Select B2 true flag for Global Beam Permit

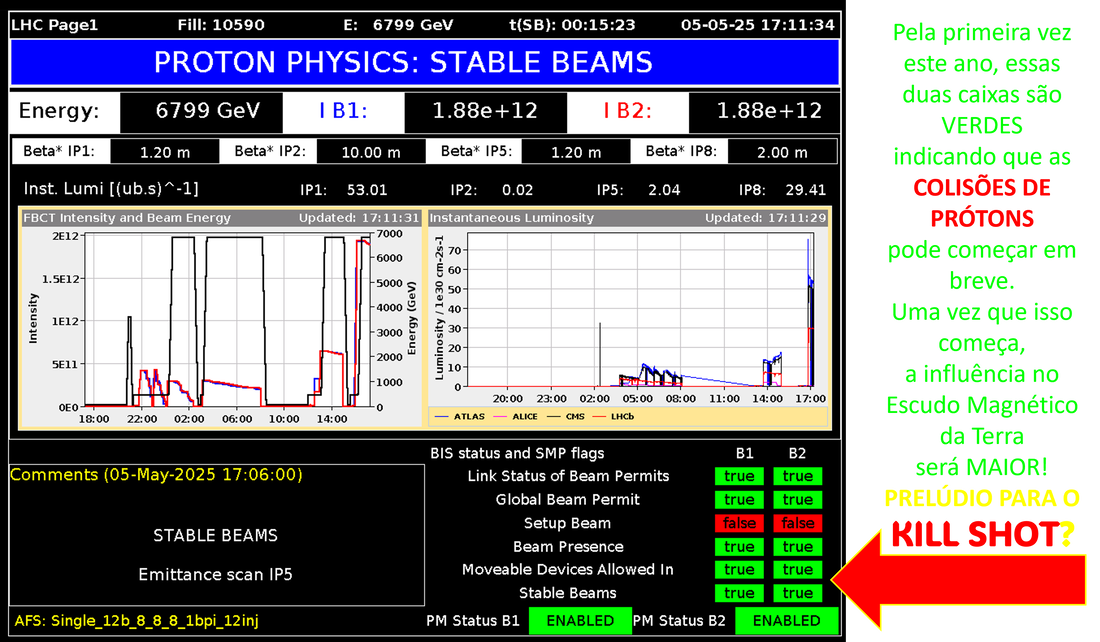(798, 500)
